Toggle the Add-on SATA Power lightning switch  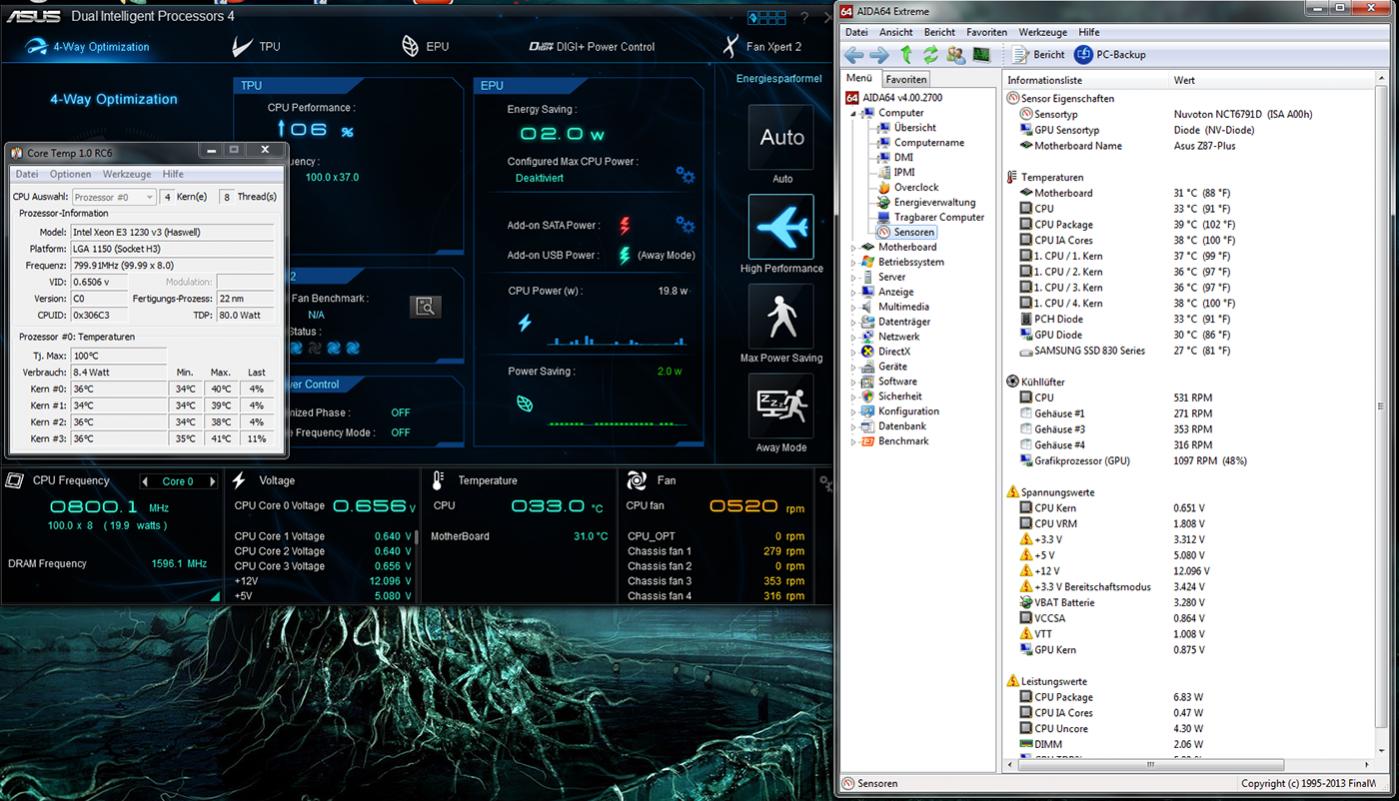pyautogui.click(x=625, y=225)
